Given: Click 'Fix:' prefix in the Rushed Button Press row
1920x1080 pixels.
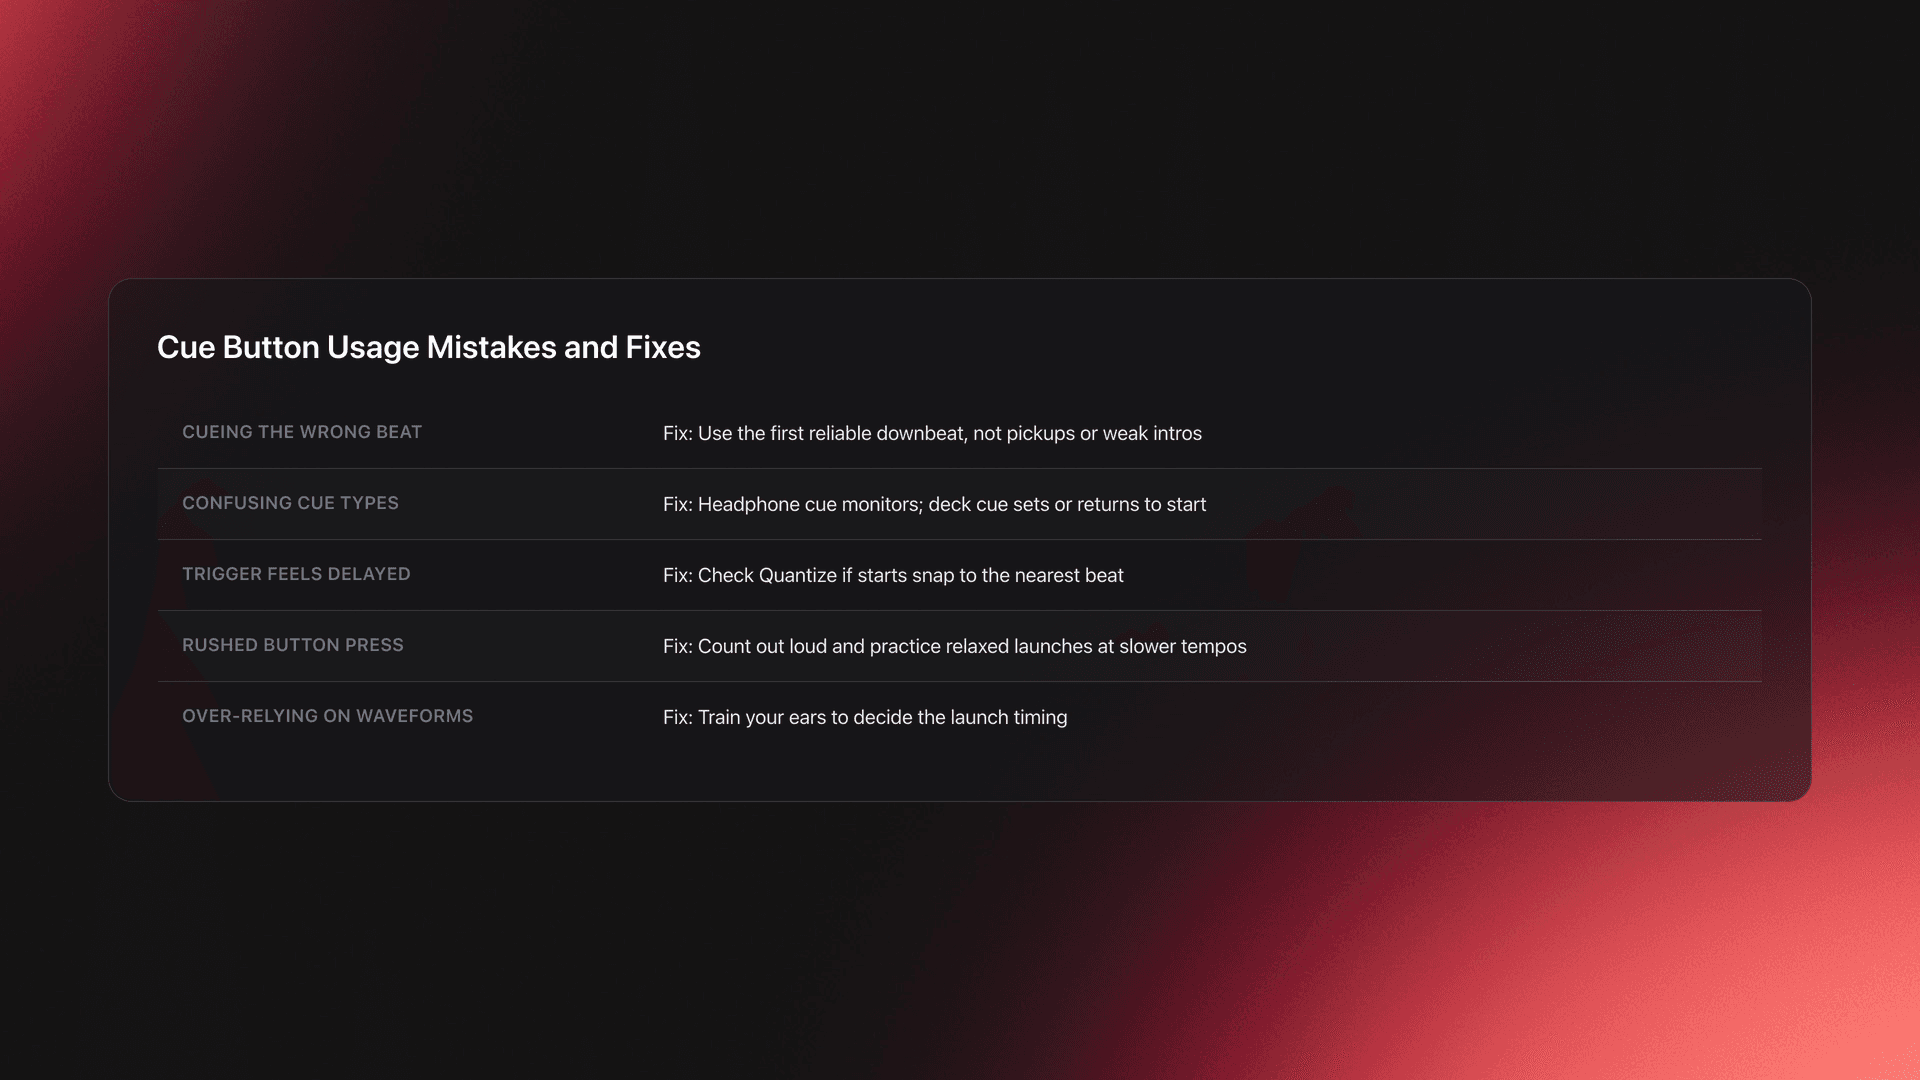Looking at the screenshot, I should tap(677, 646).
